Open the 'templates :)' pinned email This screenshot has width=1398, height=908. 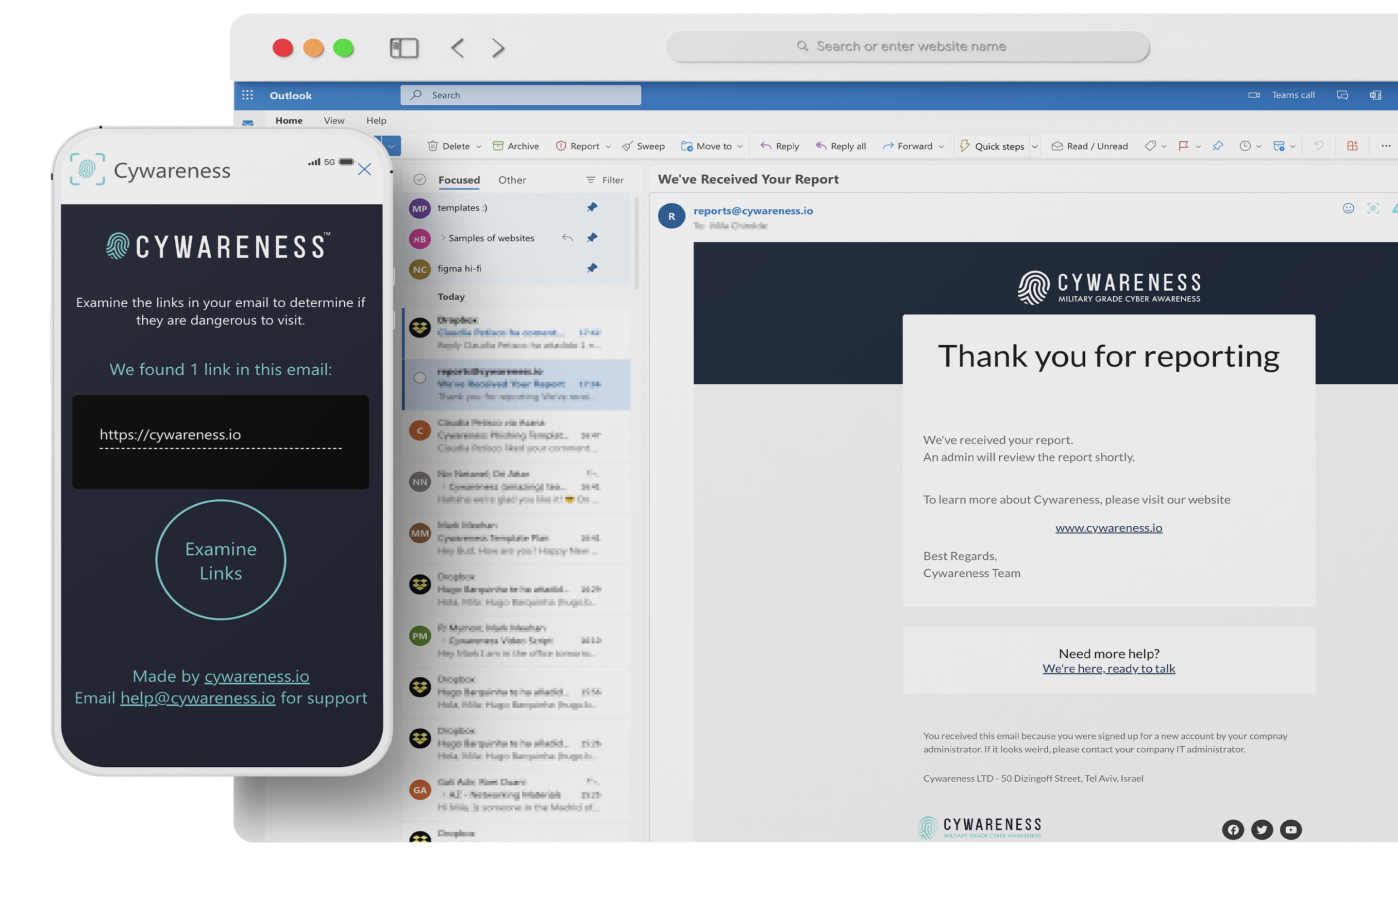pos(517,208)
